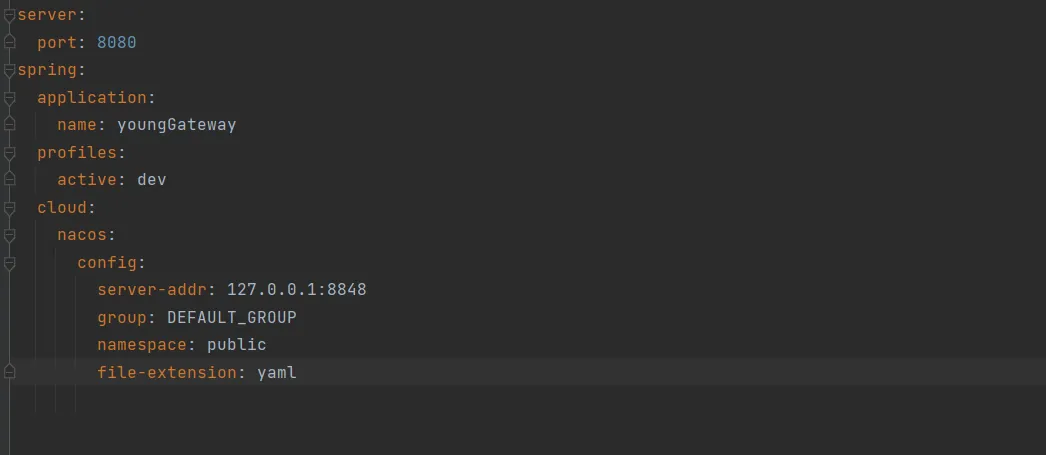Screen dimensions: 1046x455
Task: Place cursor on the dev profile value
Action: click(x=151, y=180)
